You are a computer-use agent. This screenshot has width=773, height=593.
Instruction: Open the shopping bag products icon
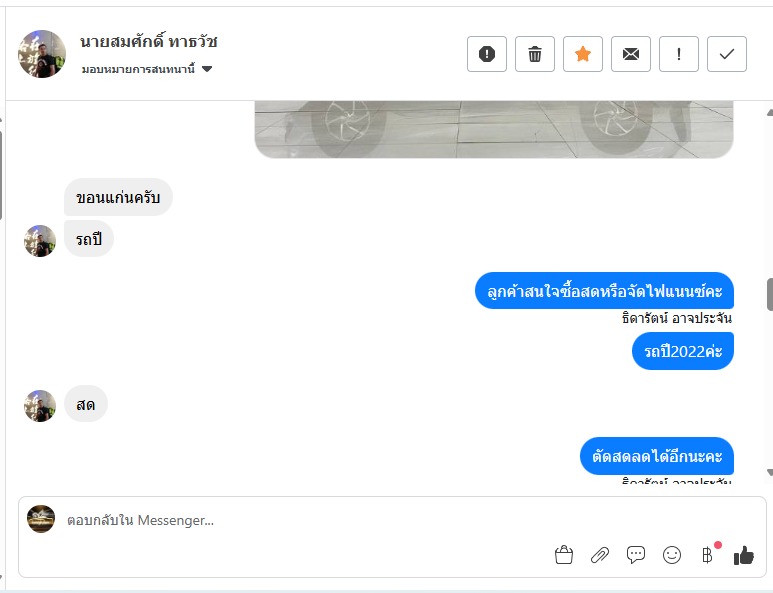564,555
